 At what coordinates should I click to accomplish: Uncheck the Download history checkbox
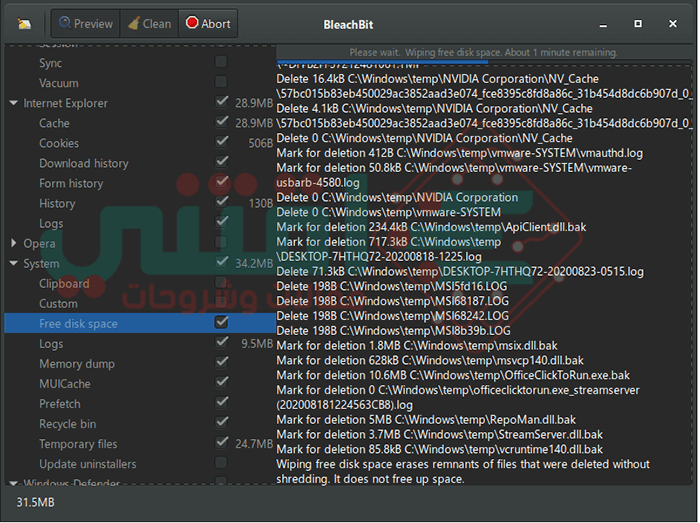[x=221, y=162]
